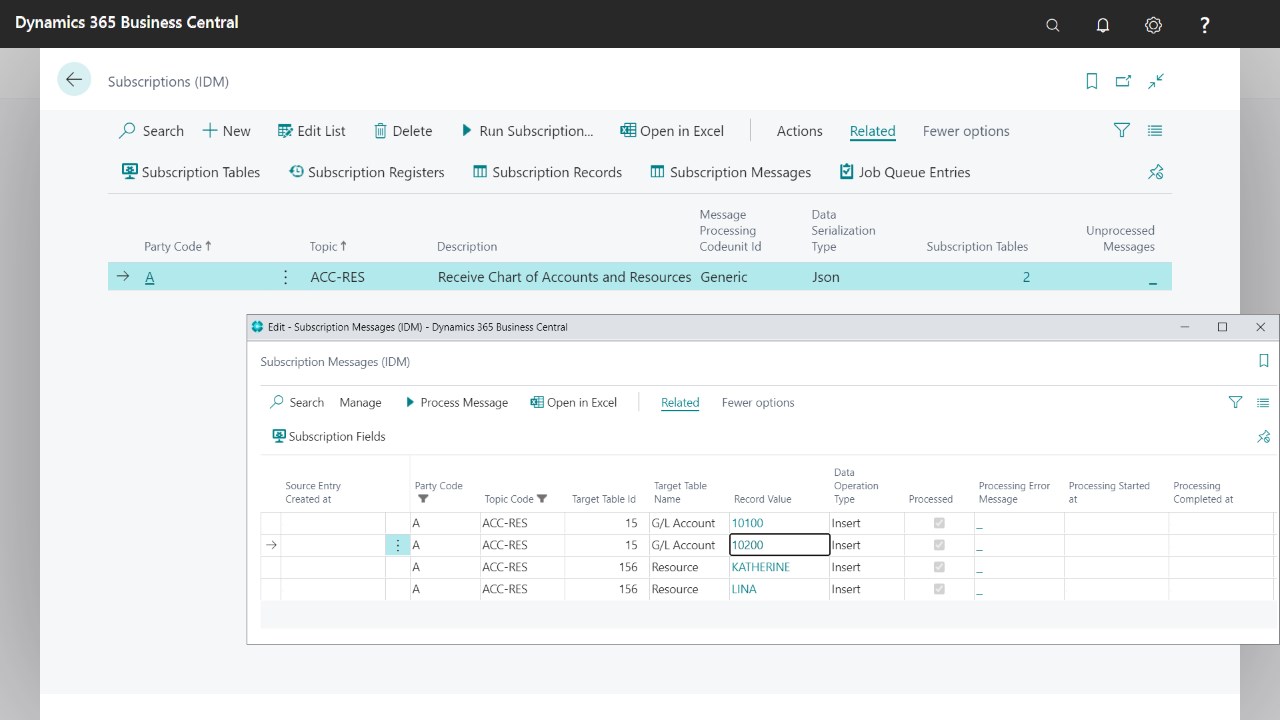
Task: Open the help question mark
Action: pos(1205,25)
